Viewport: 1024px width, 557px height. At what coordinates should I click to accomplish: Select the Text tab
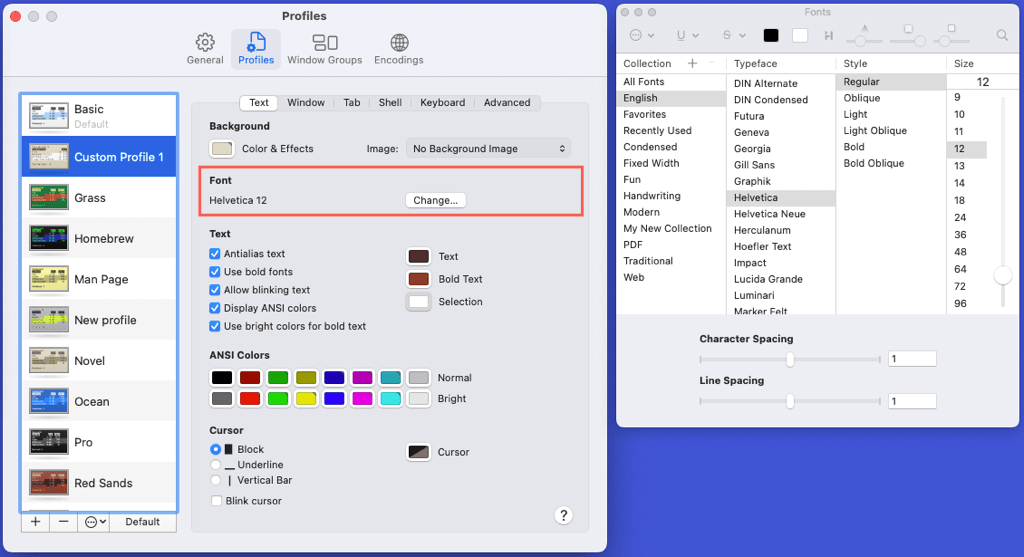259,103
